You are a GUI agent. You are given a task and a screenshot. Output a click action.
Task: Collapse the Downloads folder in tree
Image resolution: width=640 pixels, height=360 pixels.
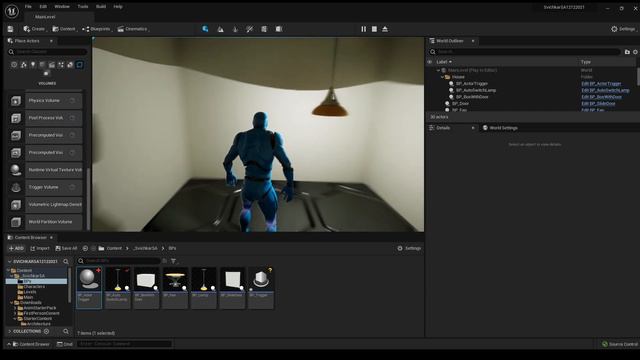point(11,303)
